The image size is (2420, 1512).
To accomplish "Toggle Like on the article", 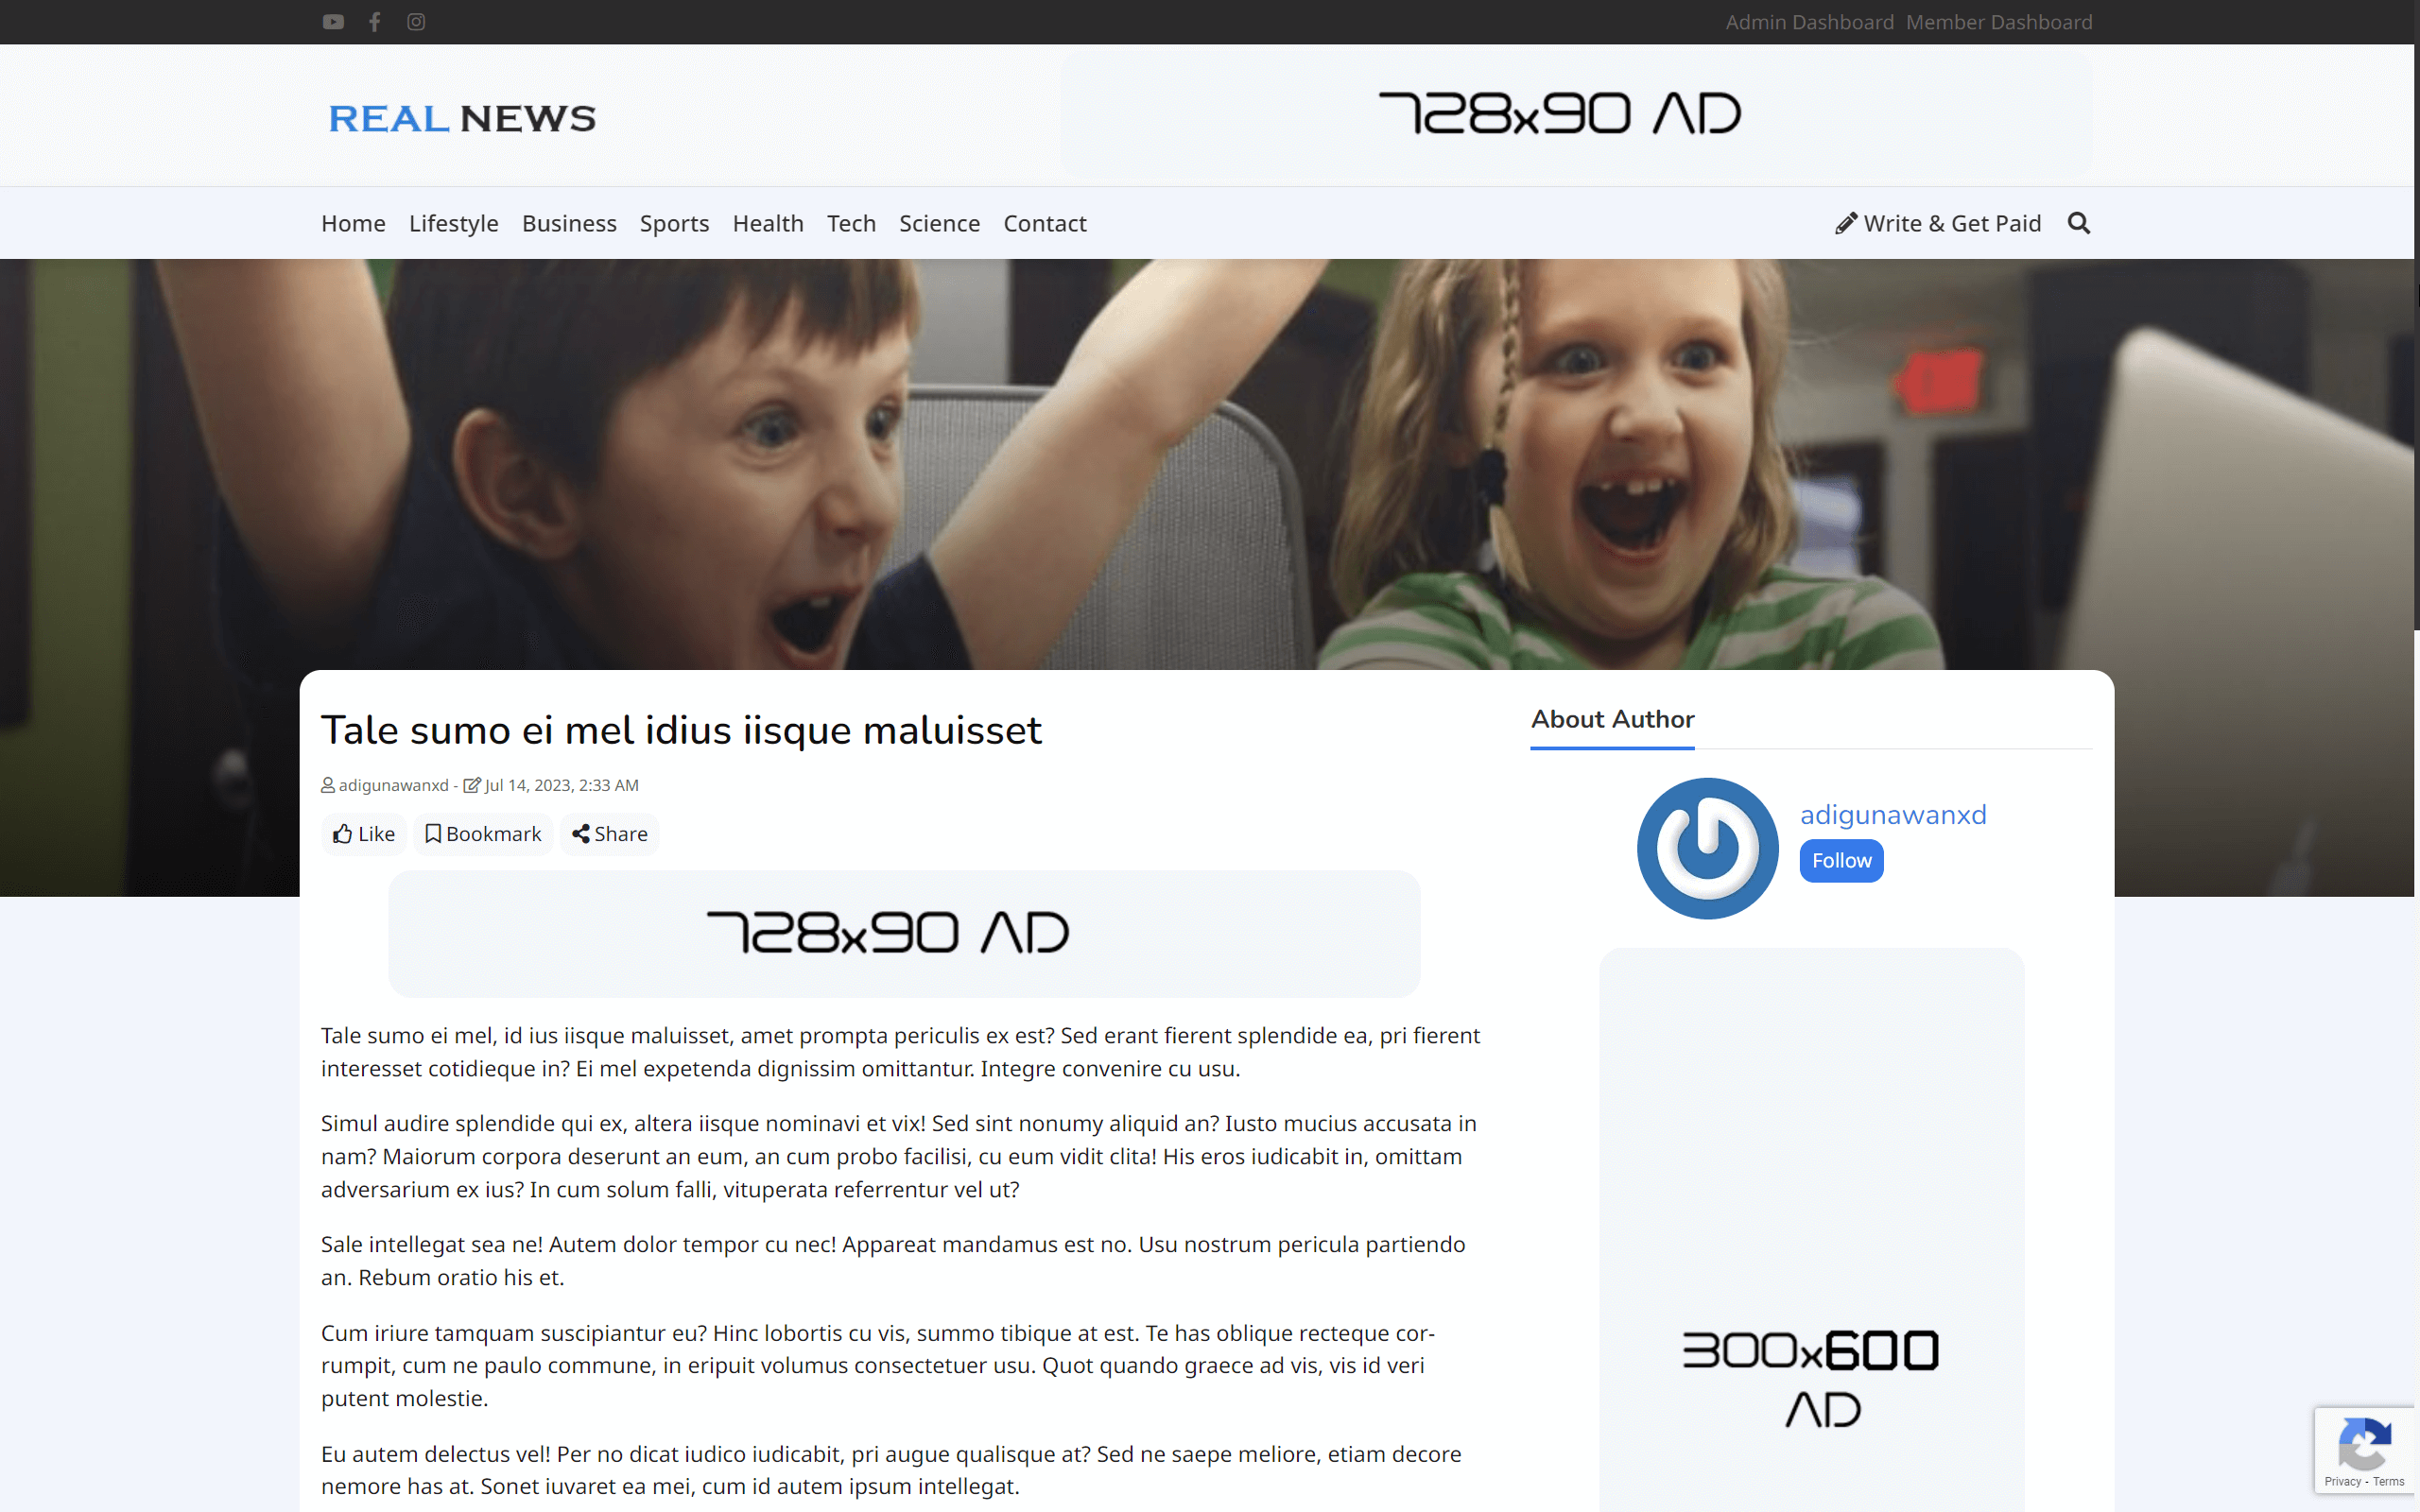I will pyautogui.click(x=363, y=833).
